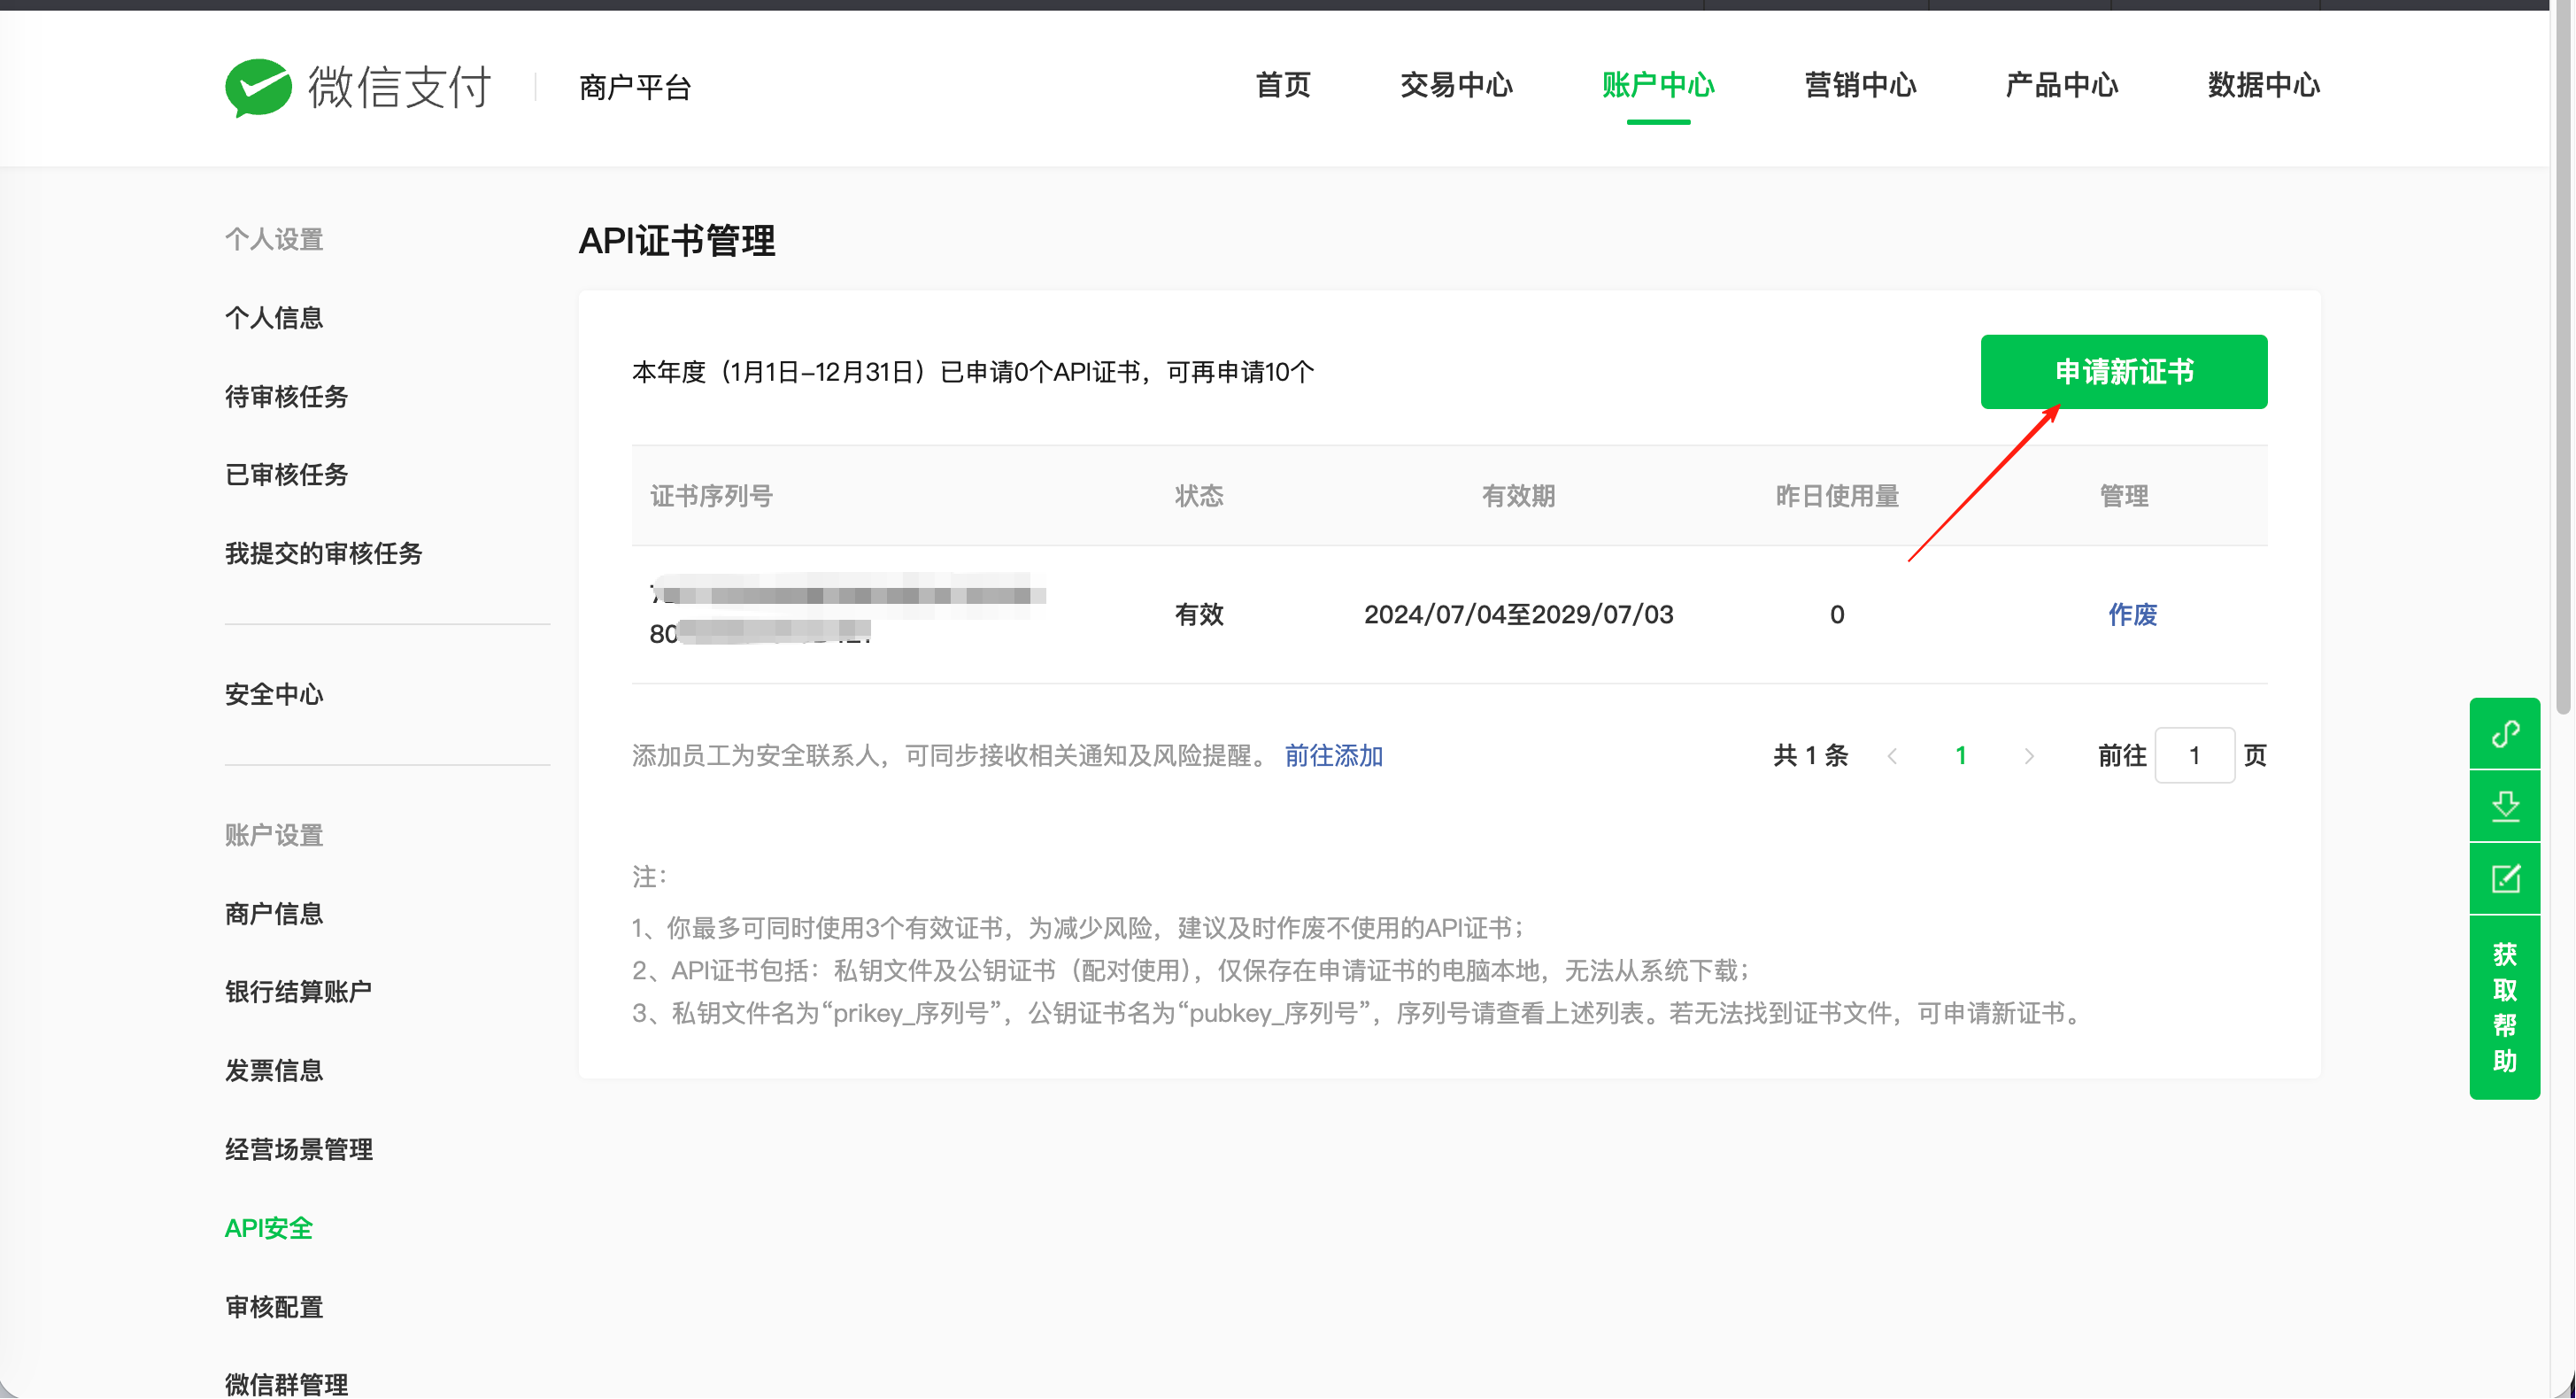Click the API证书管理 page title
The height and width of the screenshot is (1399, 2576).
point(677,241)
